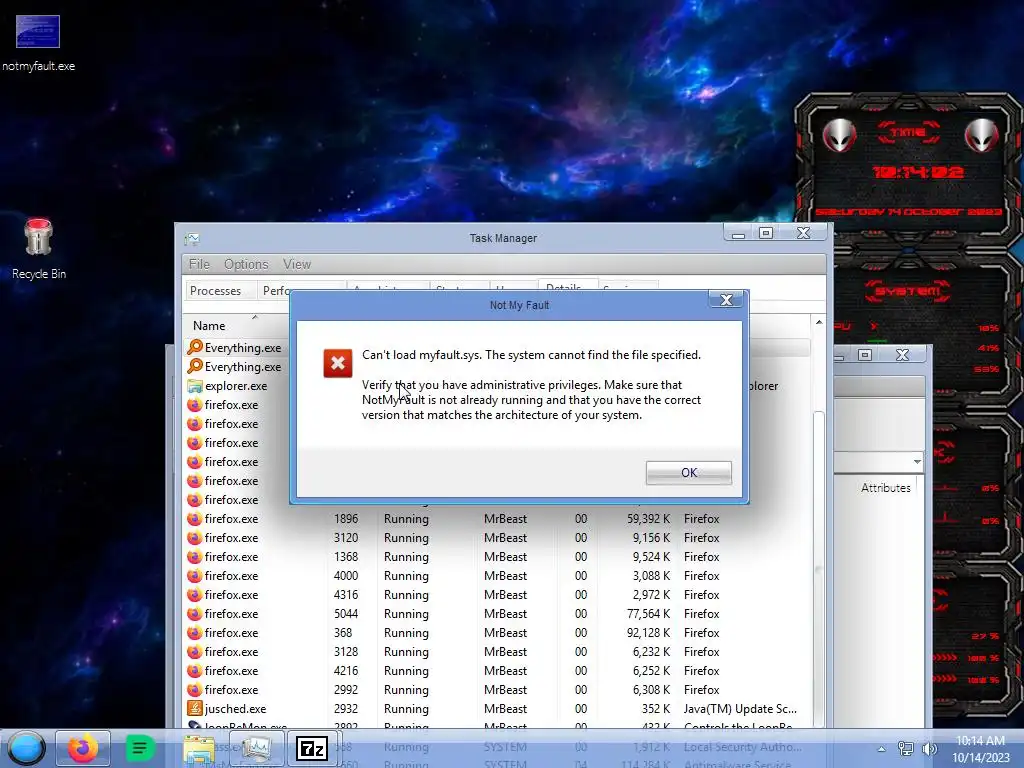Switch to the Details tab in Task Manager
The width and height of the screenshot is (1024, 768).
coord(564,285)
